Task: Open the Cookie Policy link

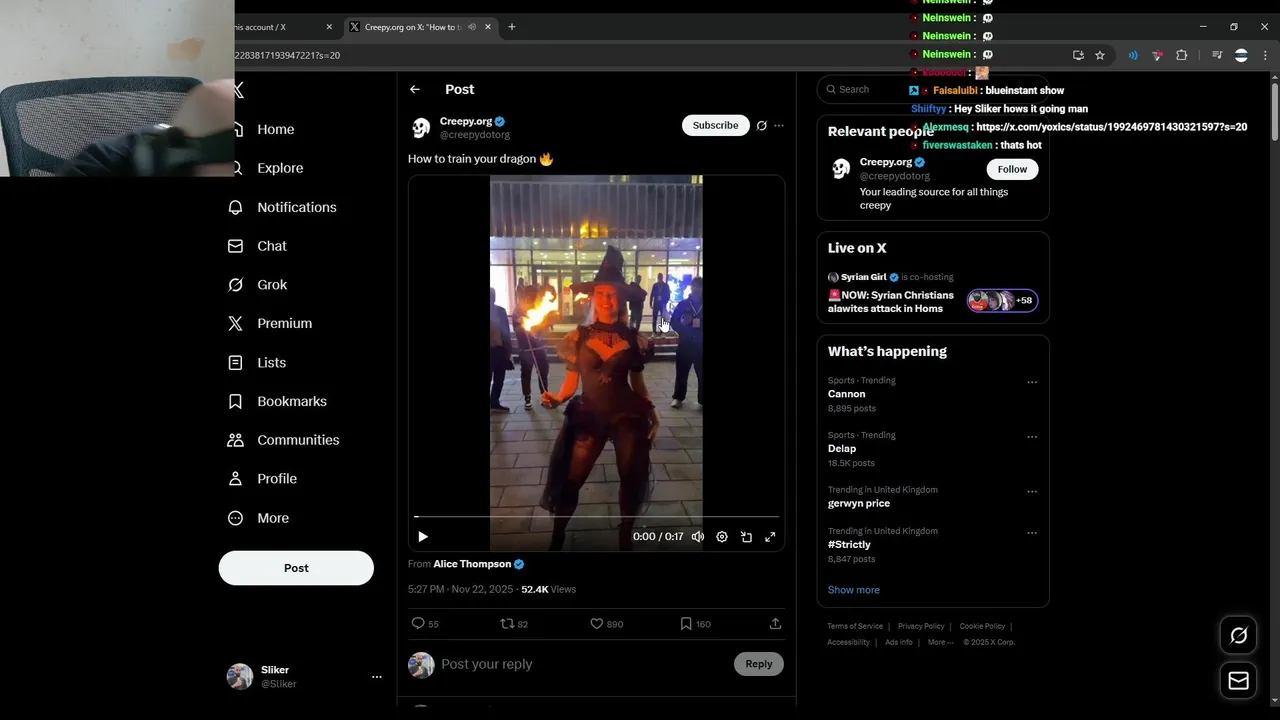Action: [x=982, y=626]
